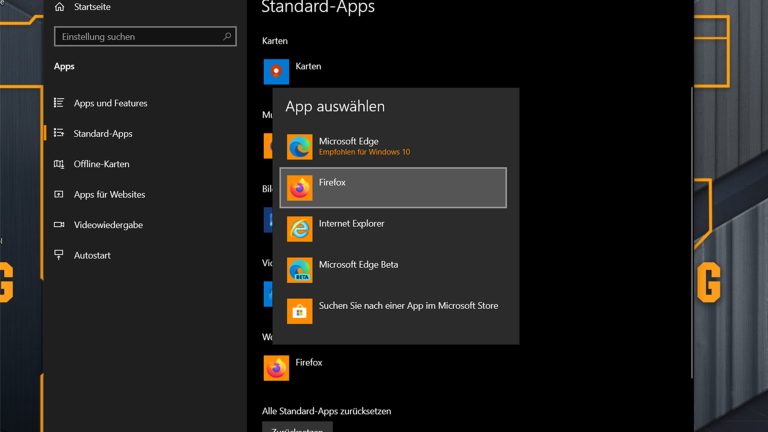Click the Internet Explorer icon
The height and width of the screenshot is (432, 768).
tap(299, 229)
